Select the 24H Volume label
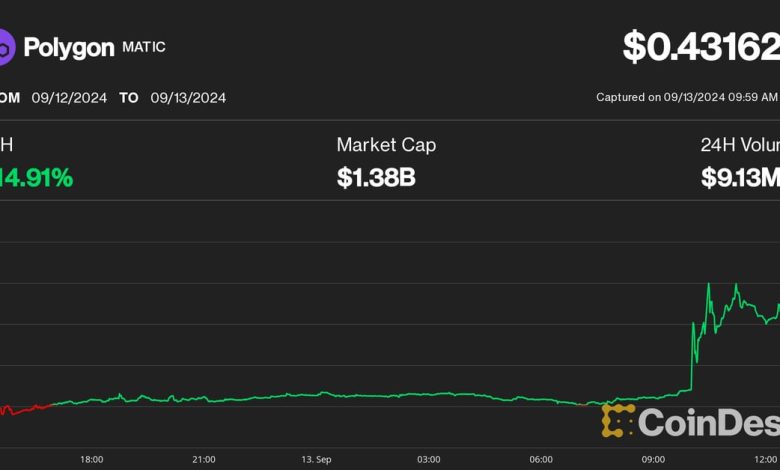 [740, 145]
